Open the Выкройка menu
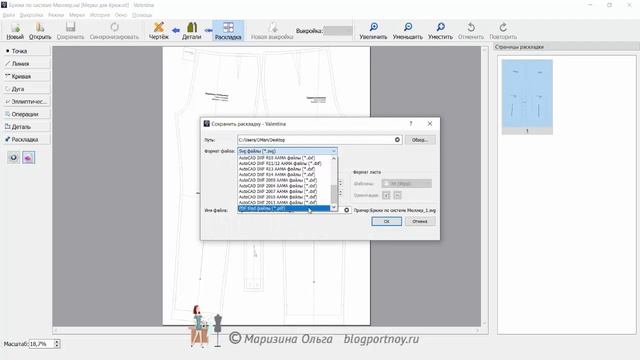The height and width of the screenshot is (360, 640). [x=31, y=15]
